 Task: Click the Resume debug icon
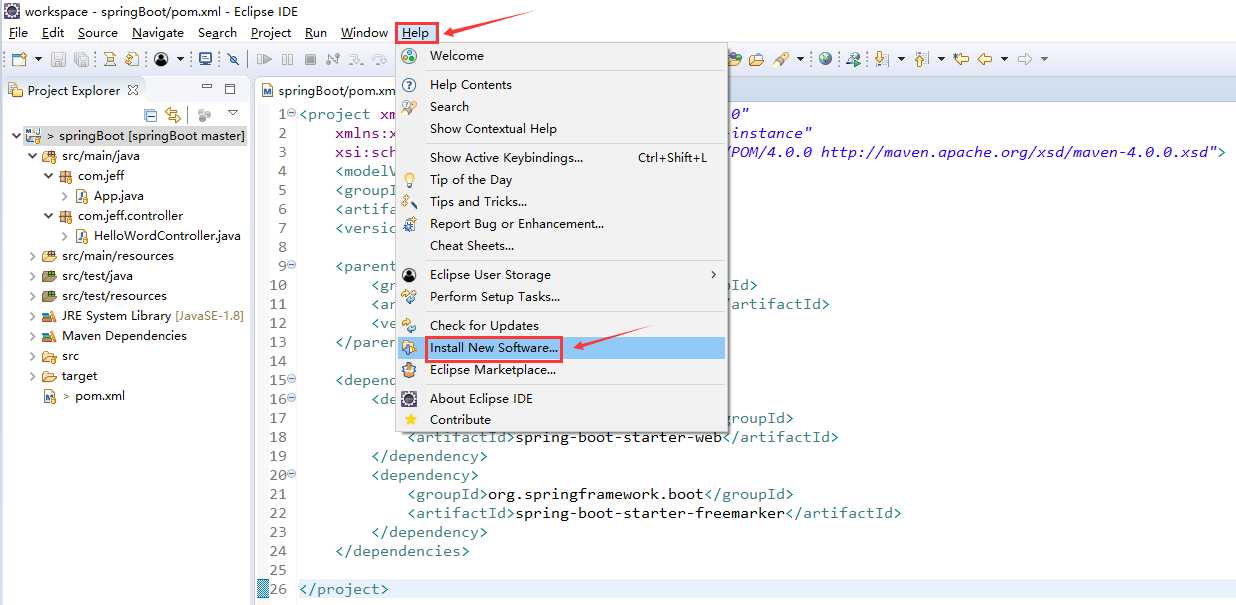coord(264,60)
